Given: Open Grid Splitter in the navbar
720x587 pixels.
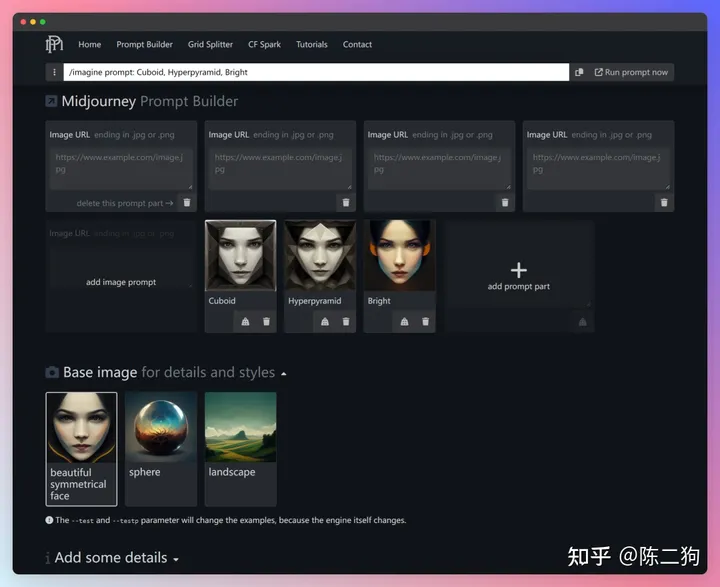Looking at the screenshot, I should (210, 45).
